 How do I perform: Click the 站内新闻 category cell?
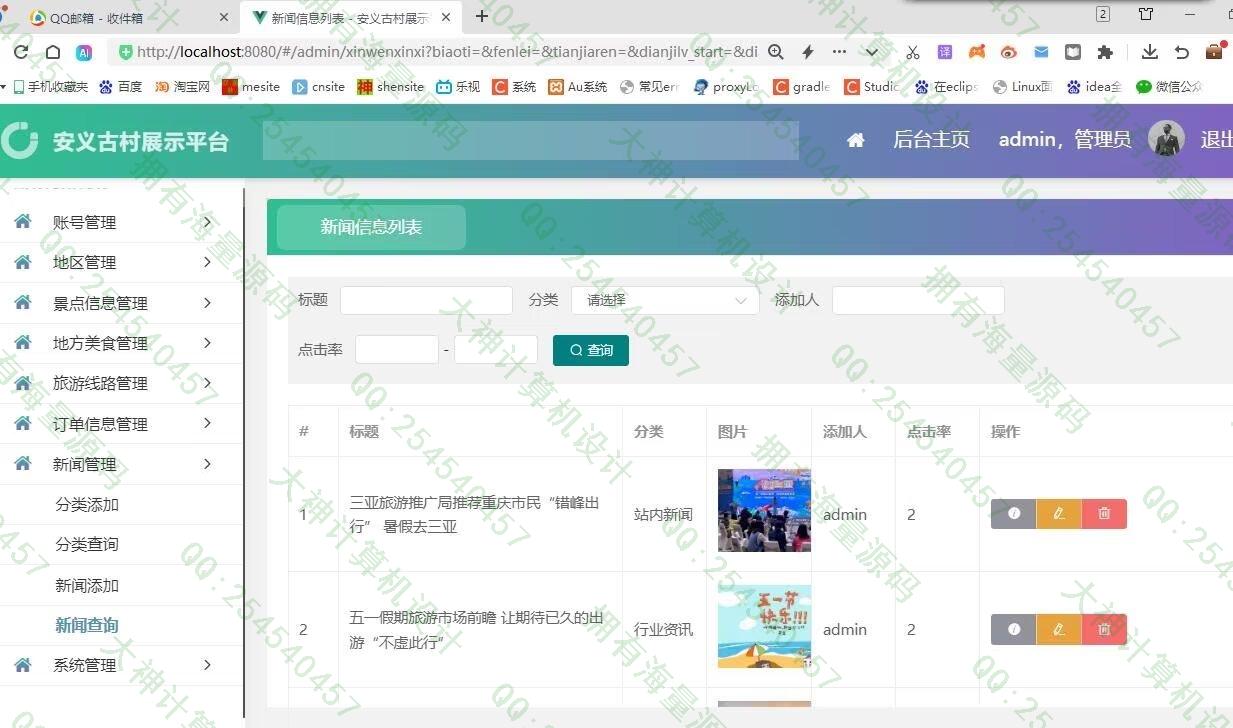663,514
